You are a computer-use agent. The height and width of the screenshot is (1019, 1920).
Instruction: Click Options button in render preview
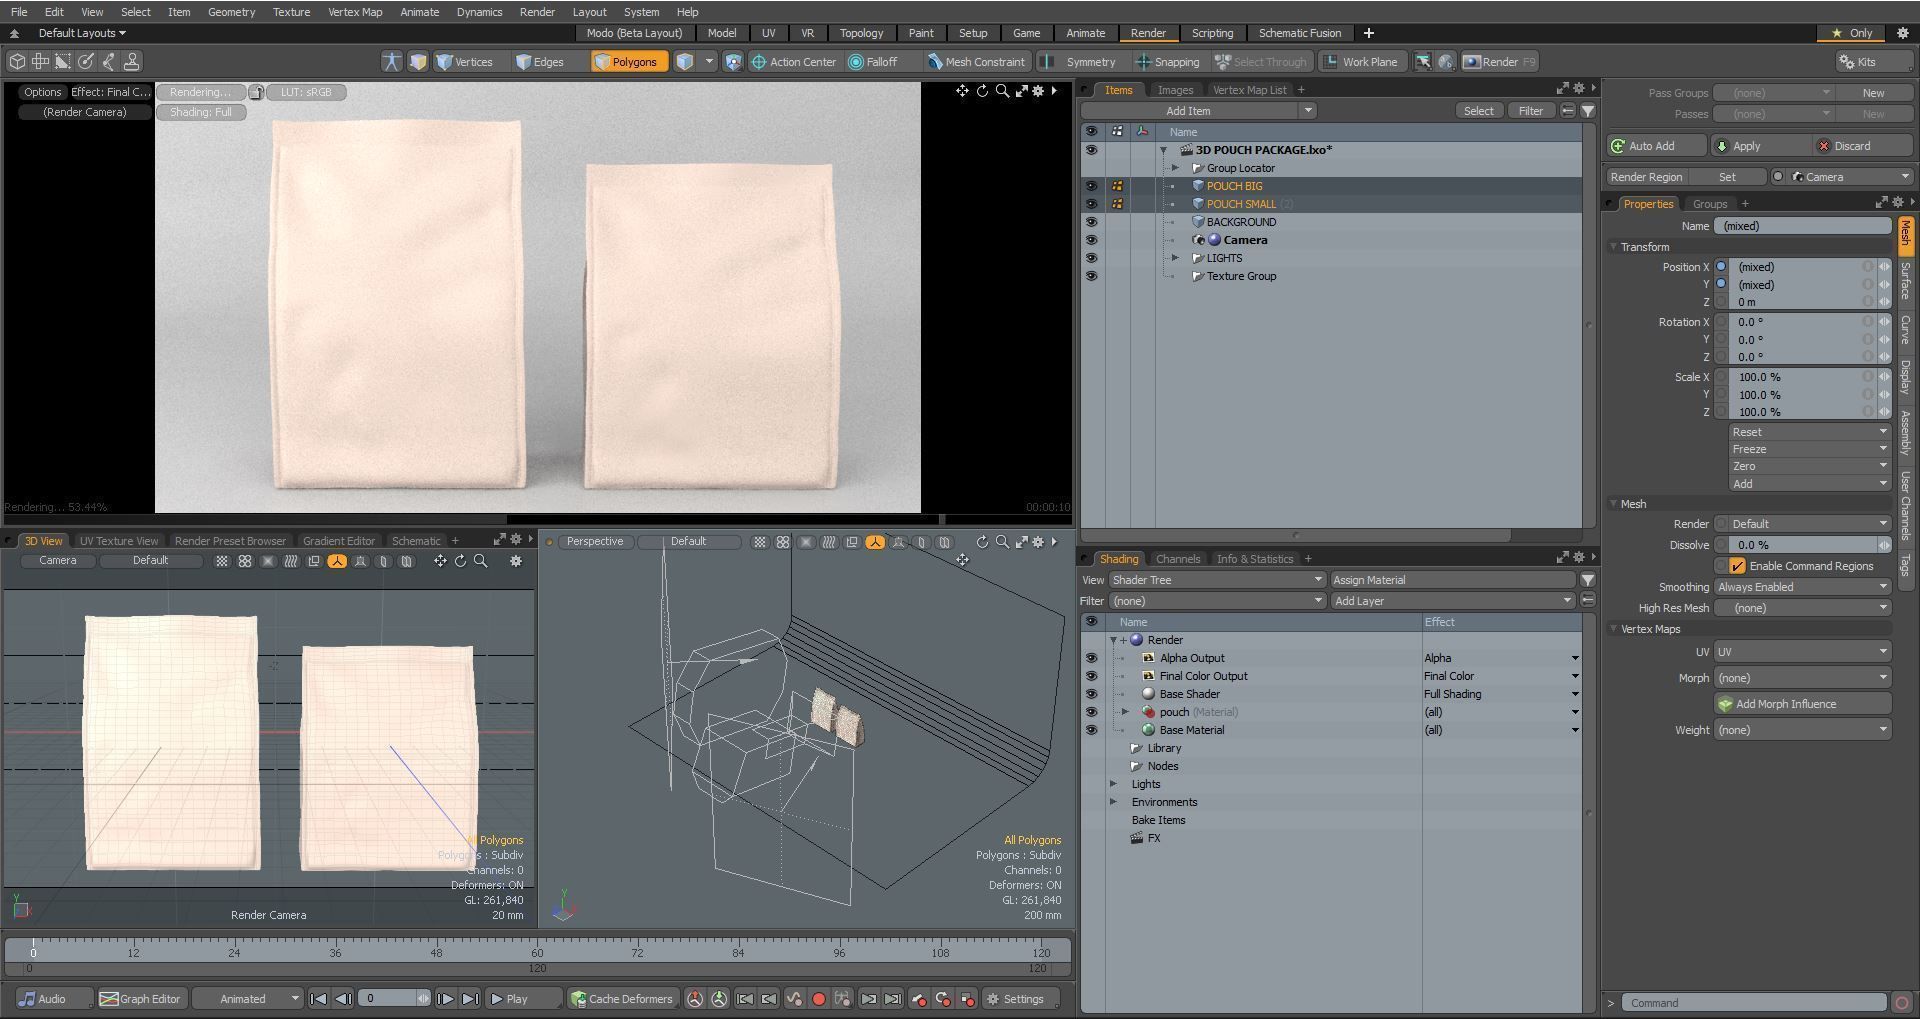coord(43,92)
